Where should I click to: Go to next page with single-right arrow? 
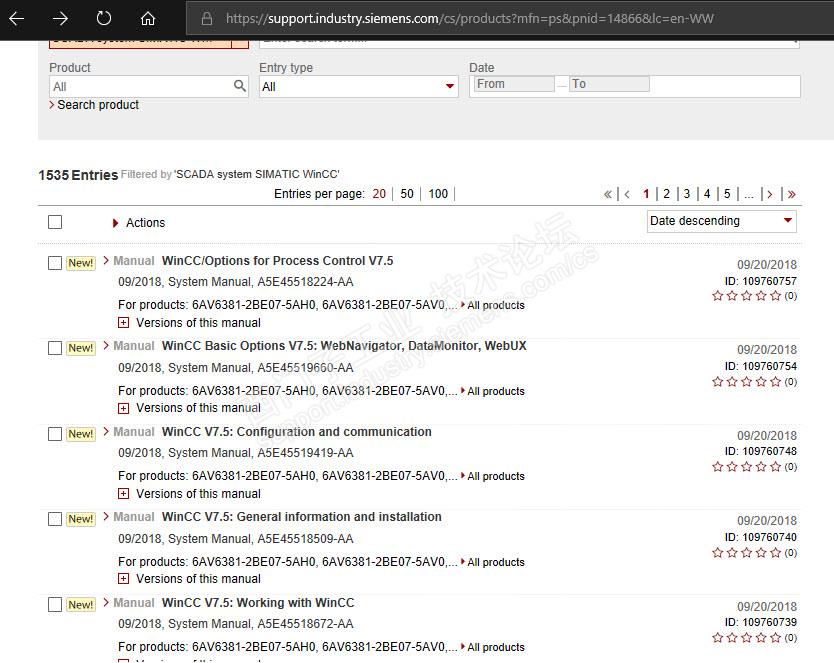tap(769, 194)
